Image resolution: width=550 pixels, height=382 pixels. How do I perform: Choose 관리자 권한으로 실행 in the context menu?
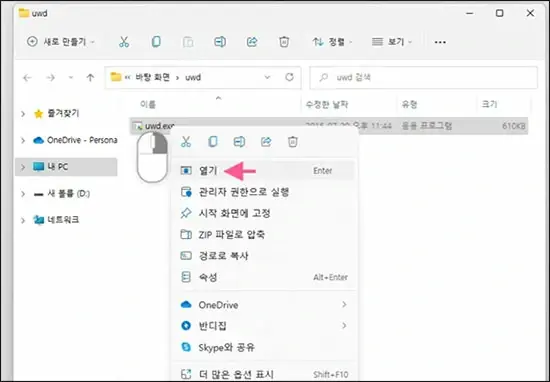pos(264,192)
